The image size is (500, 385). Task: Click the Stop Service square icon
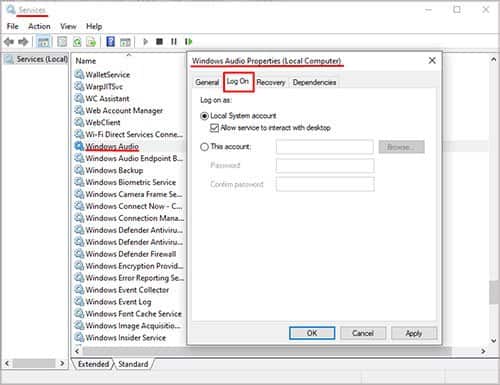coord(159,42)
